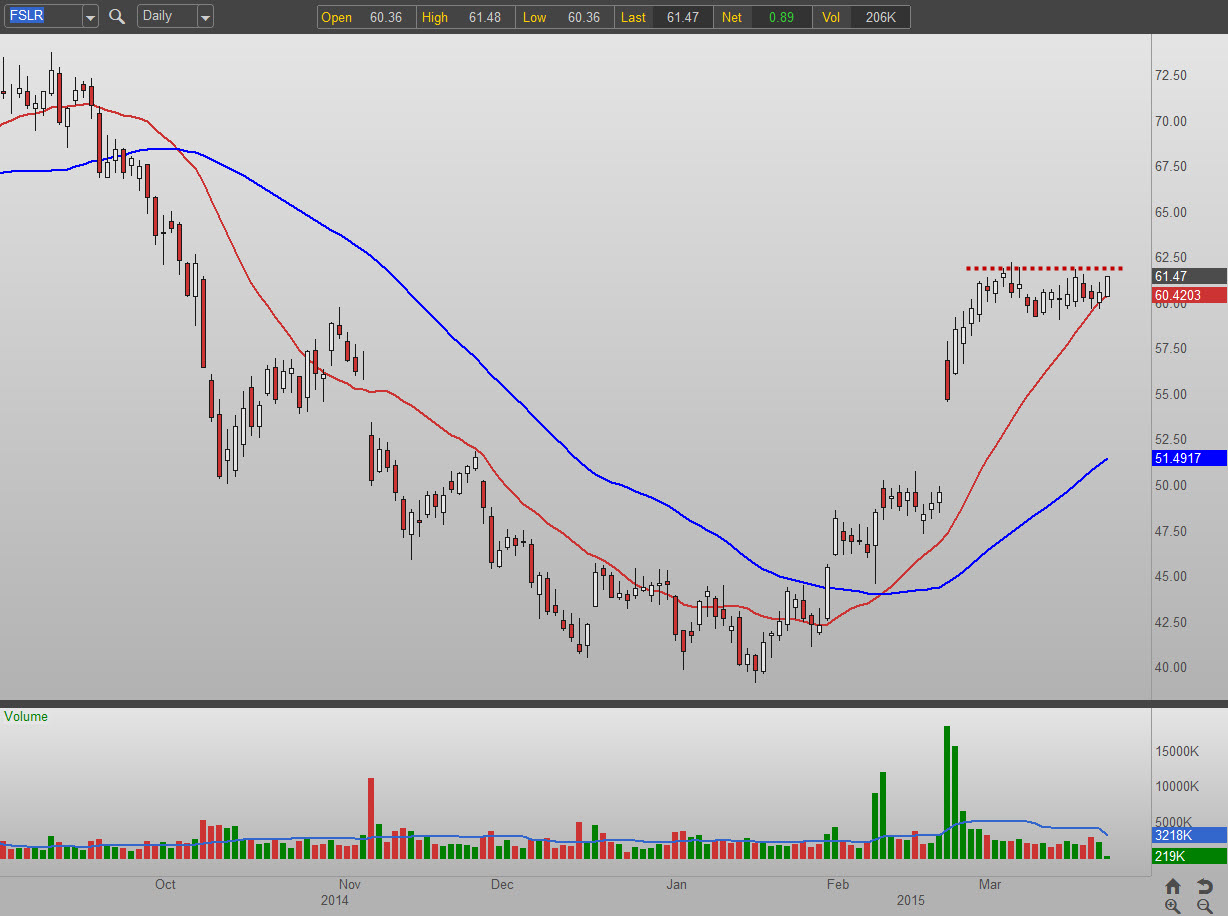Click the red dotted resistance line
This screenshot has height=916, width=1228.
[1040, 268]
